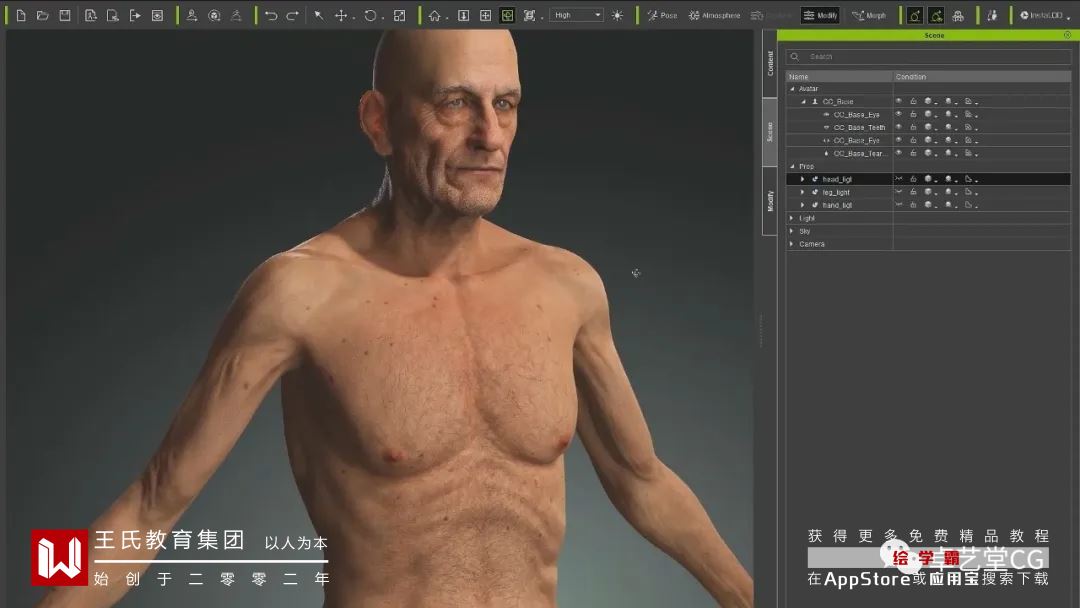The width and height of the screenshot is (1080, 608).
Task: Click the Pose toolbar button
Action: click(x=662, y=15)
